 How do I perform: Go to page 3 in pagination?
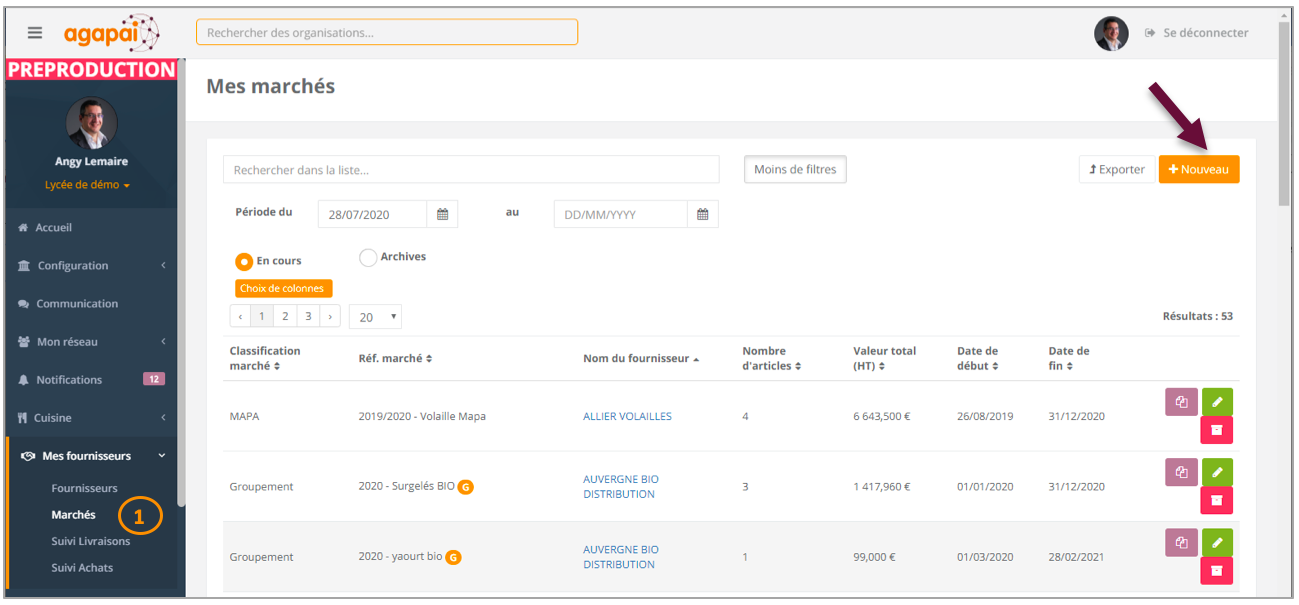click(308, 317)
